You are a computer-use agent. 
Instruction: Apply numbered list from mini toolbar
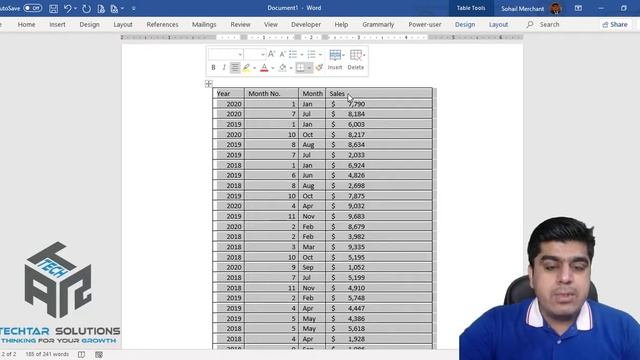tap(311, 54)
